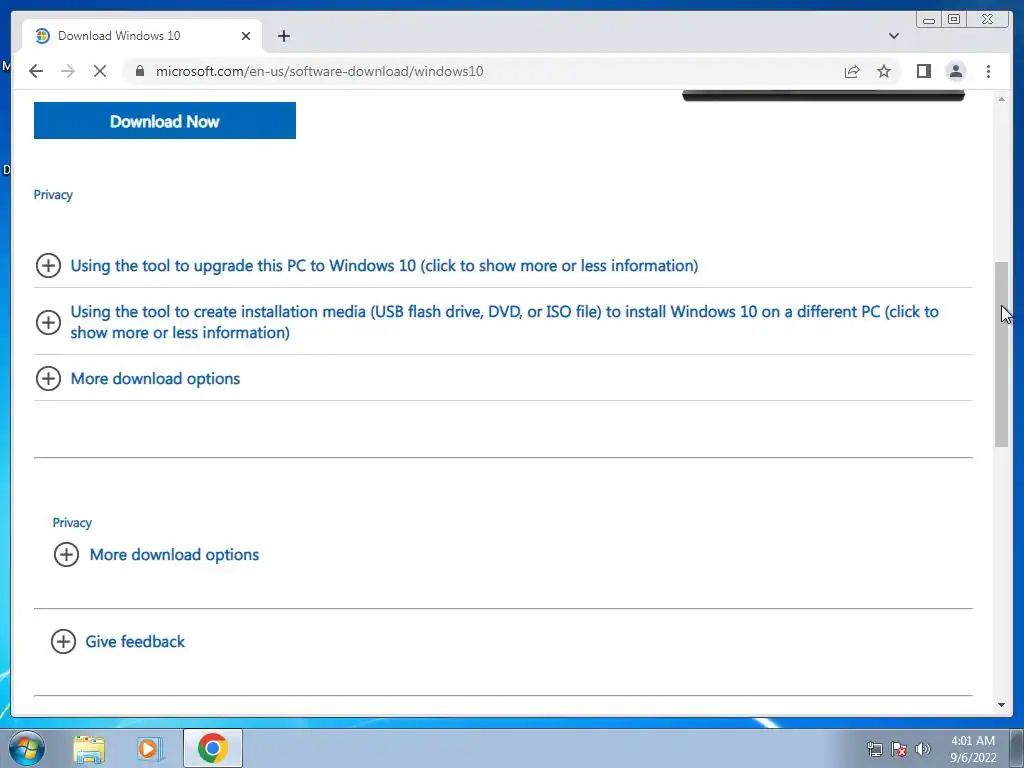
Task: Open the lower Privacy link above Give feedback
Action: 72,522
